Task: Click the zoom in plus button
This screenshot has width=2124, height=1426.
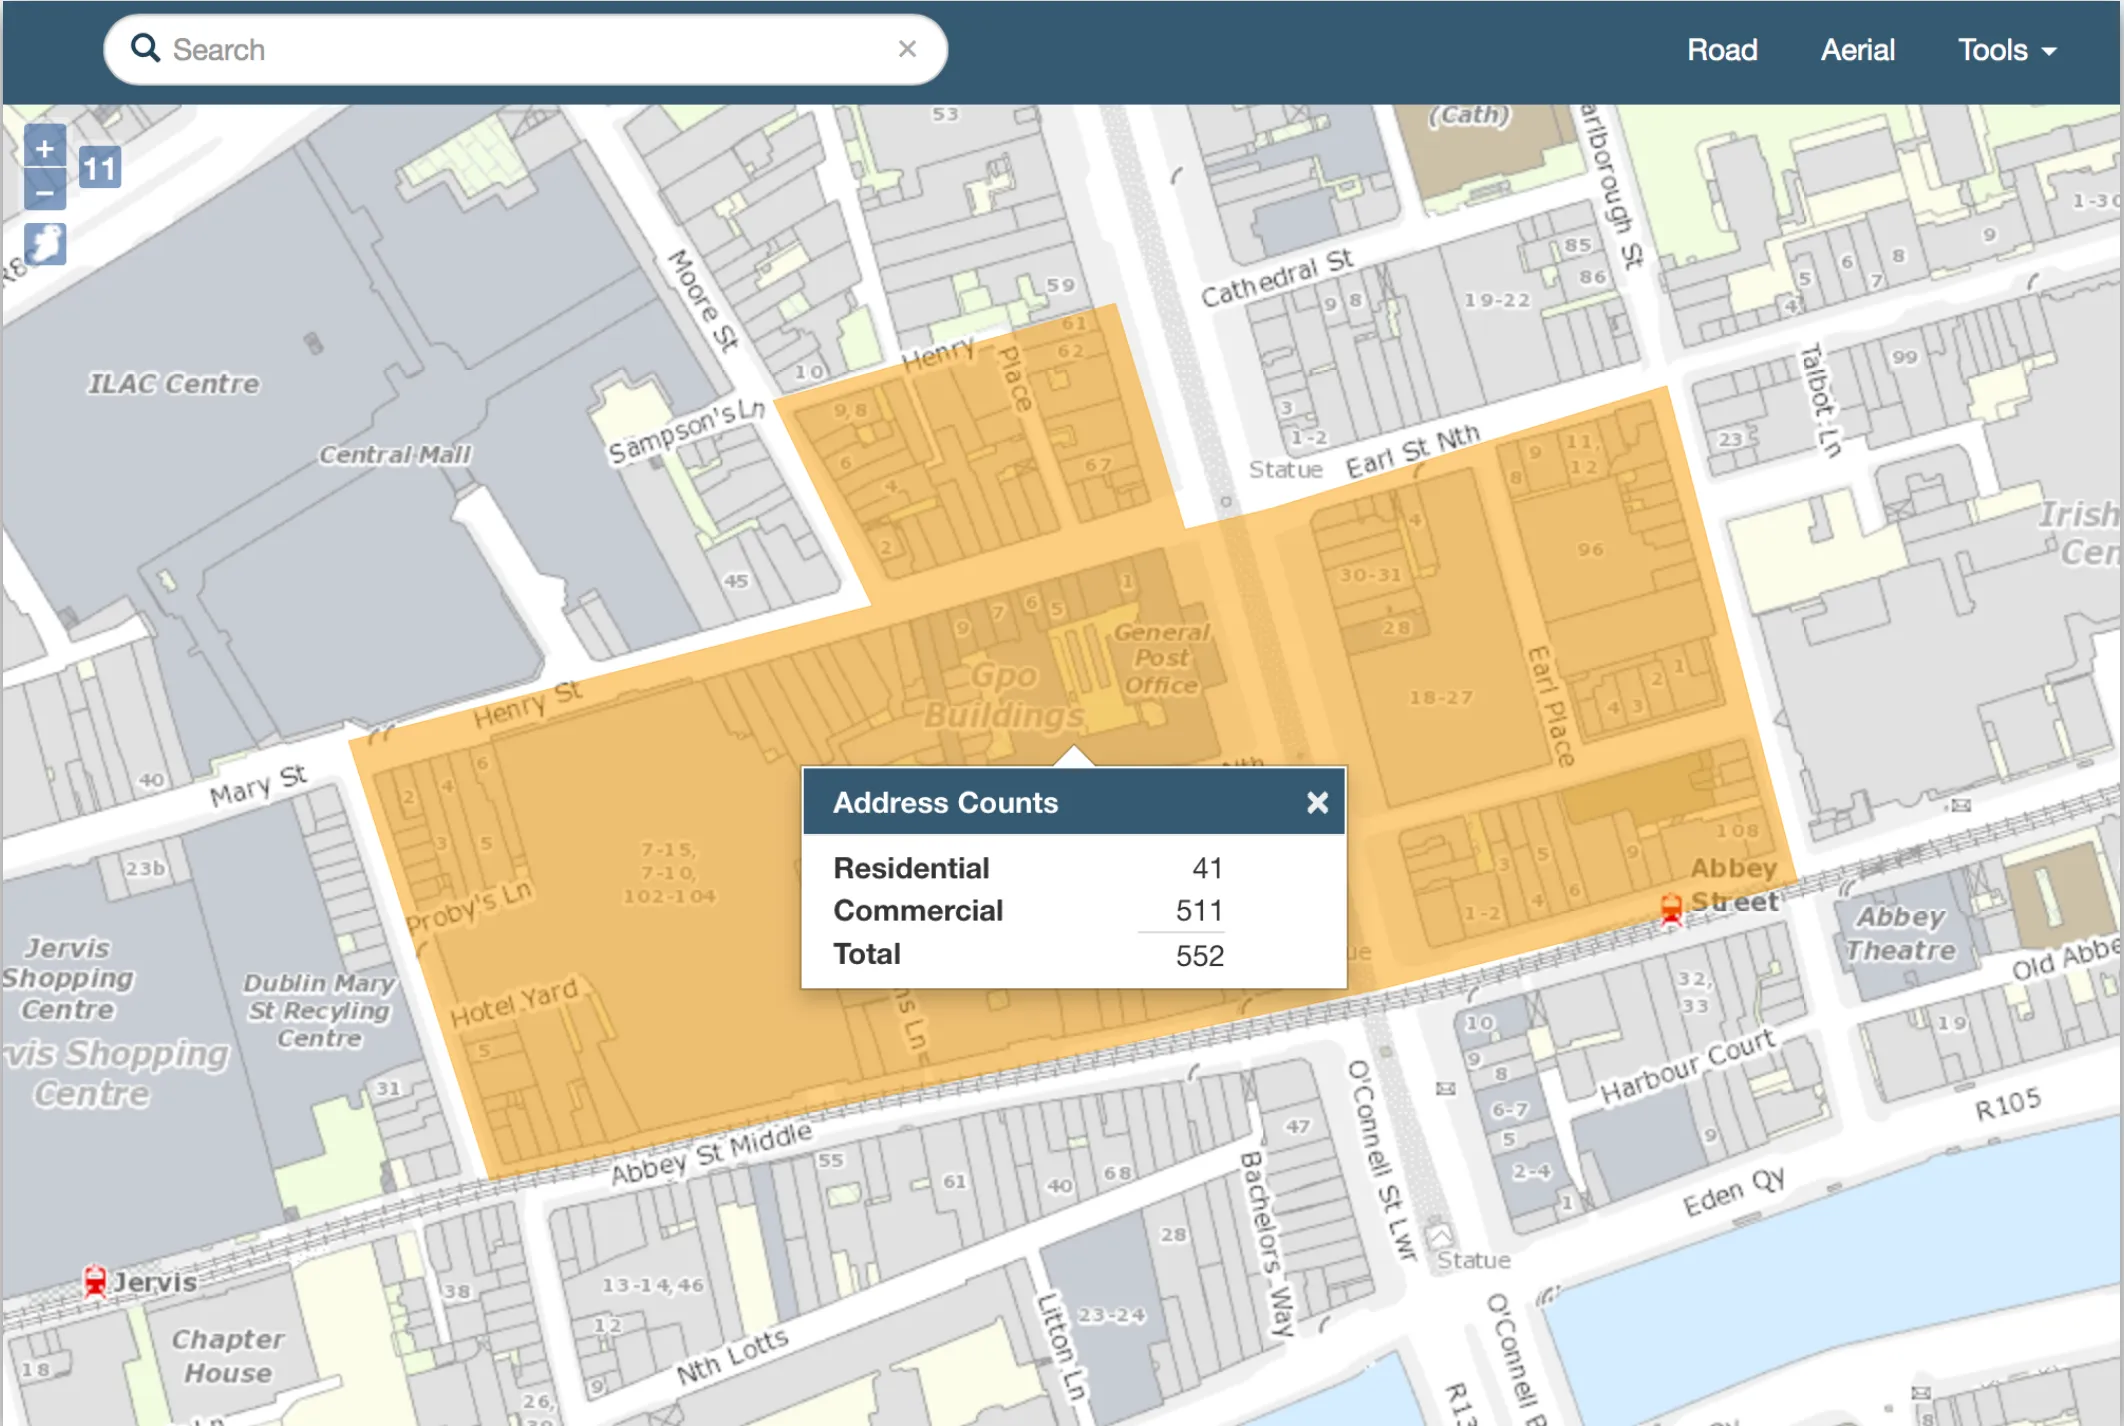Action: click(x=45, y=148)
